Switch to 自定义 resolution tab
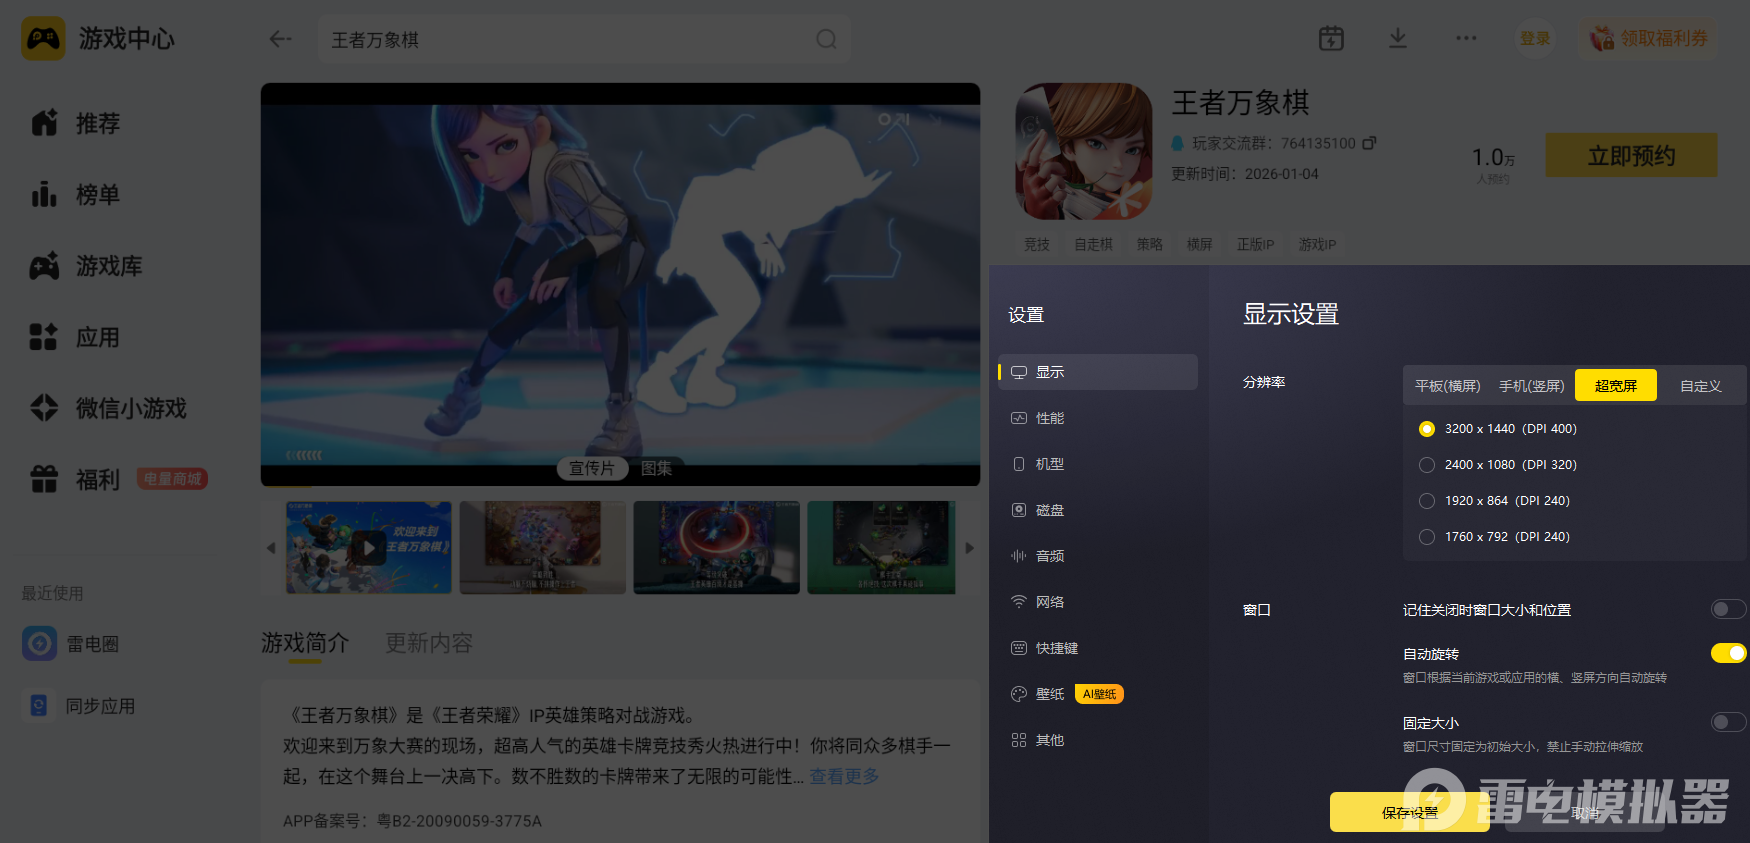The height and width of the screenshot is (843, 1750). 1700,386
